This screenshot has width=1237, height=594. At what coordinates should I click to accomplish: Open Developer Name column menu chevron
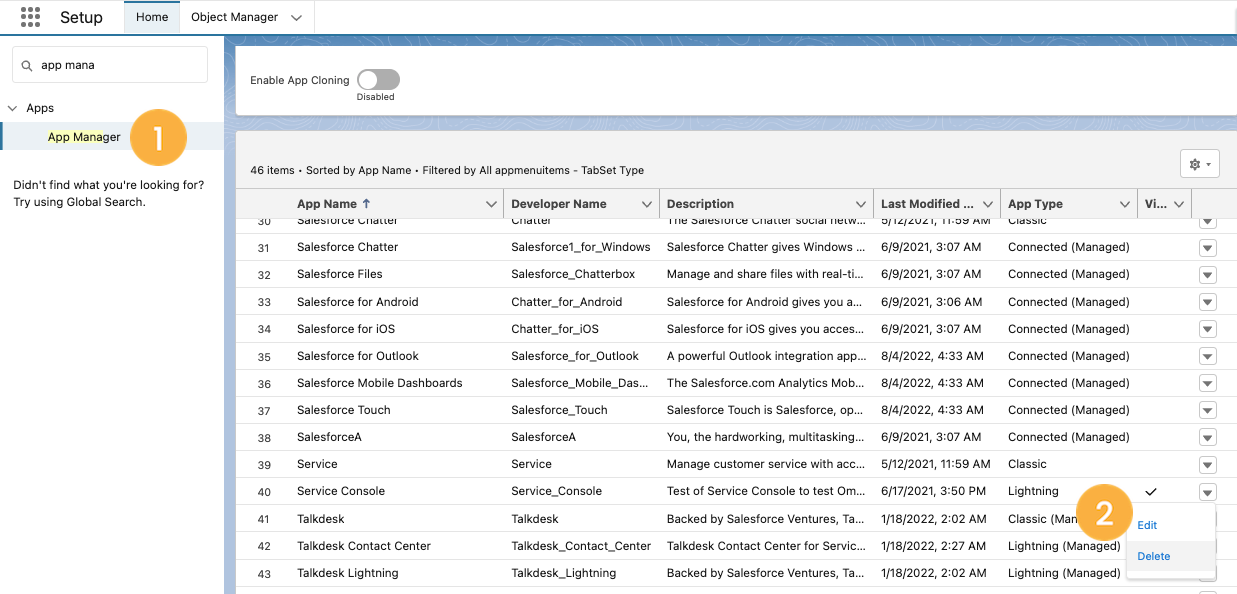646,204
